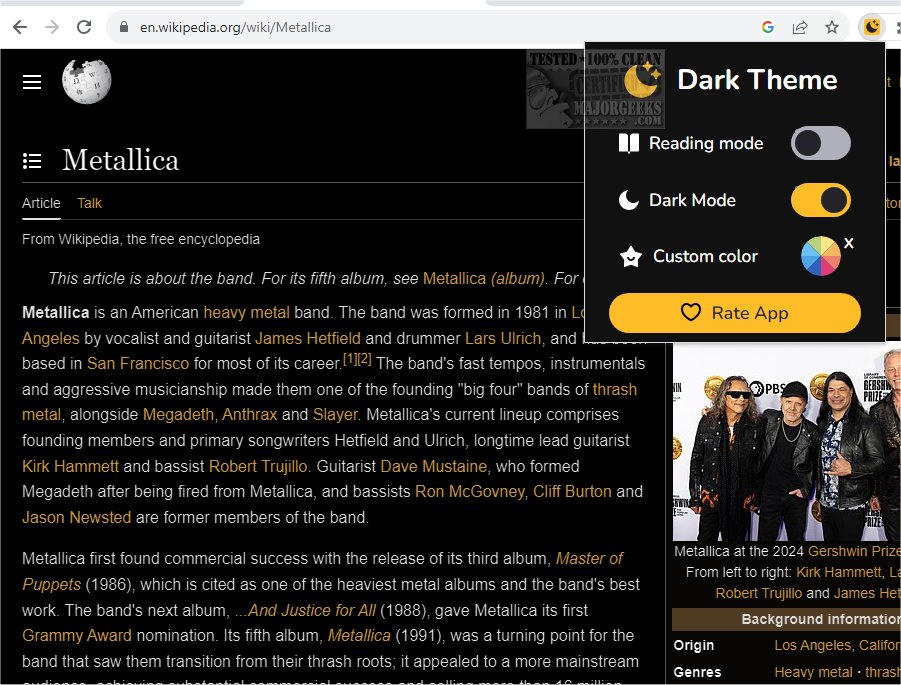The width and height of the screenshot is (901, 685).
Task: Open the share page icon
Action: click(x=800, y=27)
